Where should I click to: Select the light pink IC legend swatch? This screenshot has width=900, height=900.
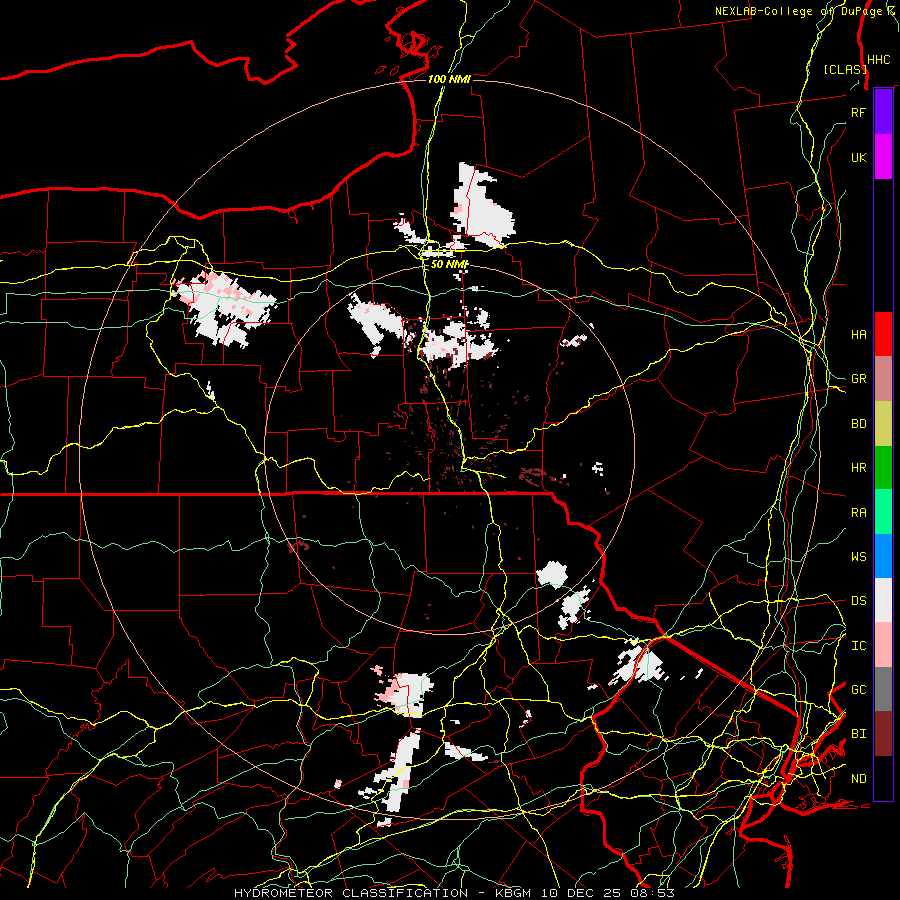[x=883, y=645]
